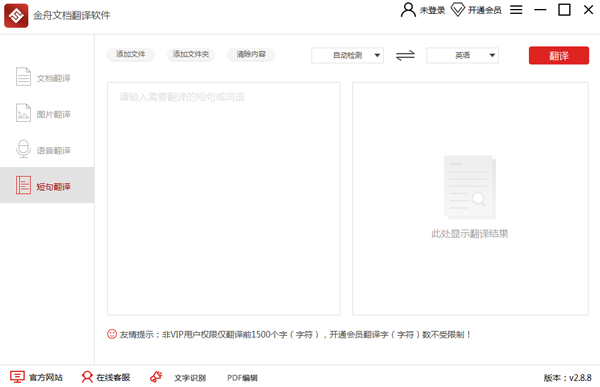Image resolution: width=600 pixels, height=387 pixels.
Task: Open the hamburger main menu
Action: [x=516, y=10]
